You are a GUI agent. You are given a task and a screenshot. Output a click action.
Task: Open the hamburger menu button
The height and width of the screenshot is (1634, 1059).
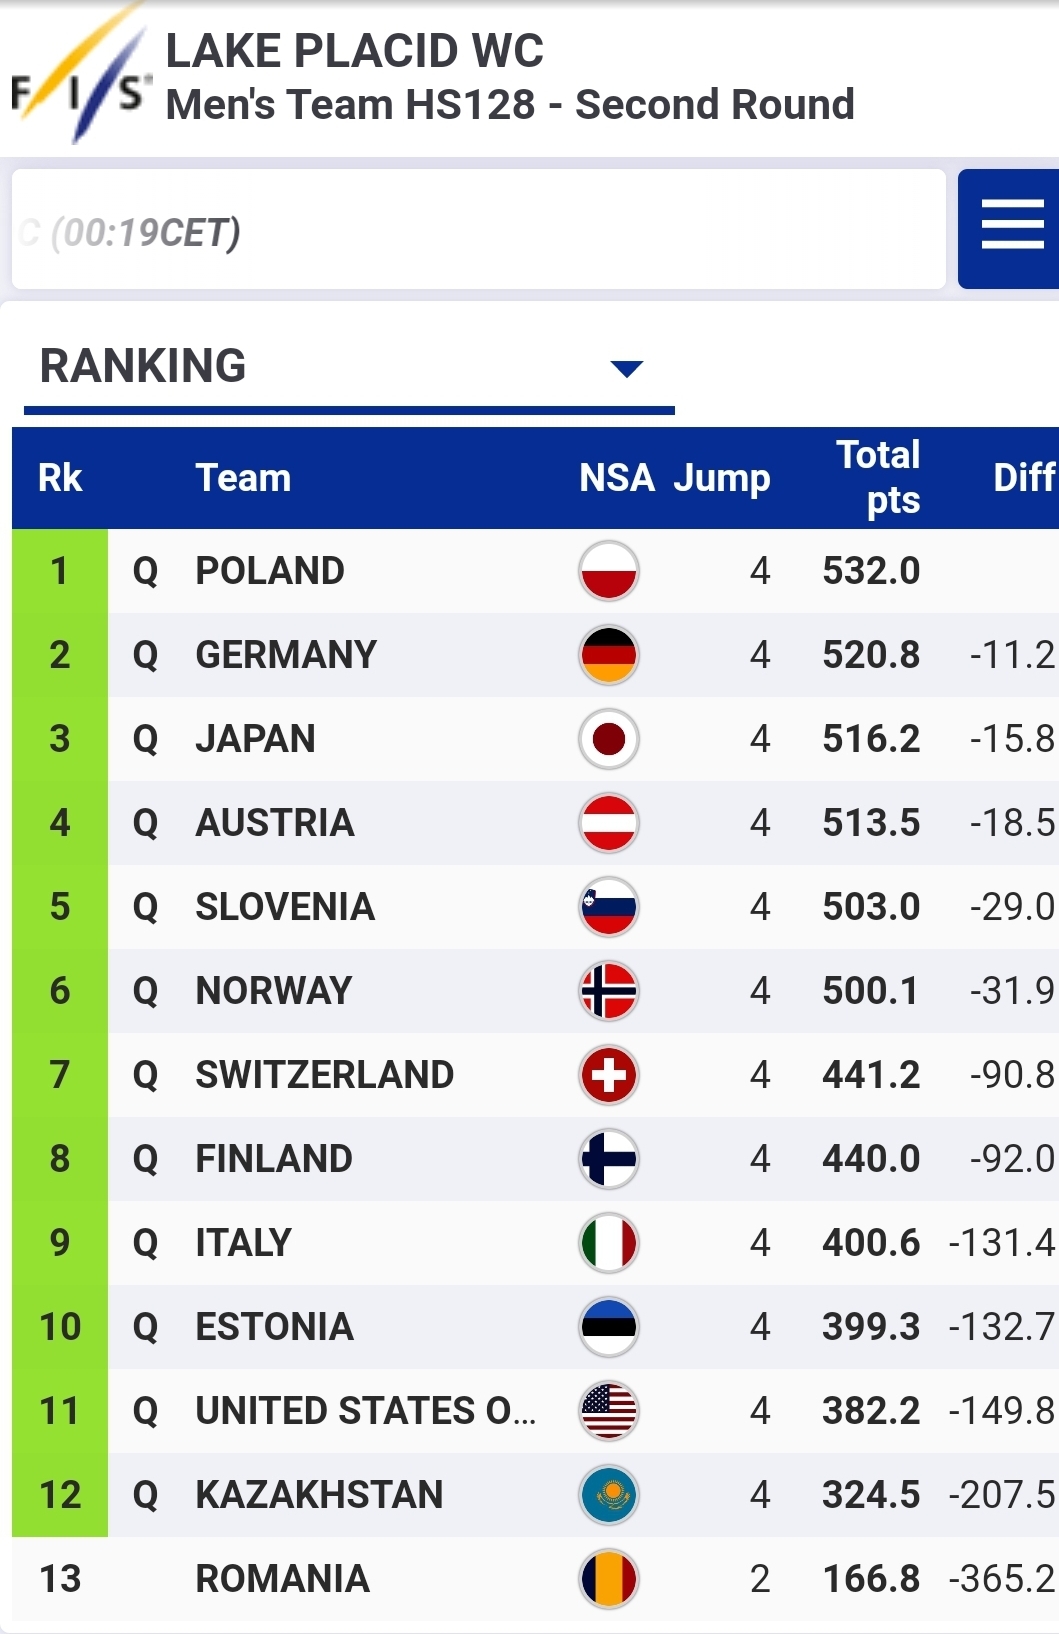pos(1011,228)
